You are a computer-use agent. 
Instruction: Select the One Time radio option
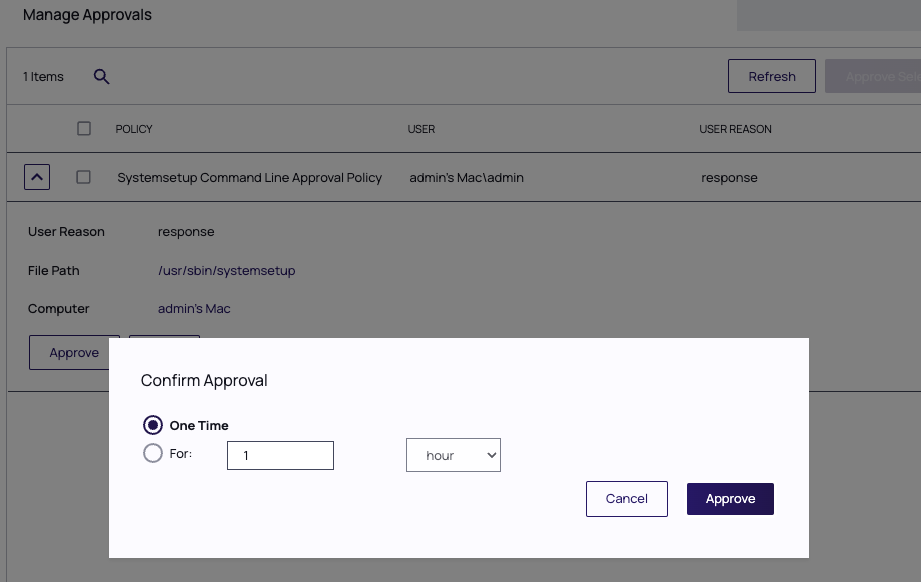coord(153,425)
